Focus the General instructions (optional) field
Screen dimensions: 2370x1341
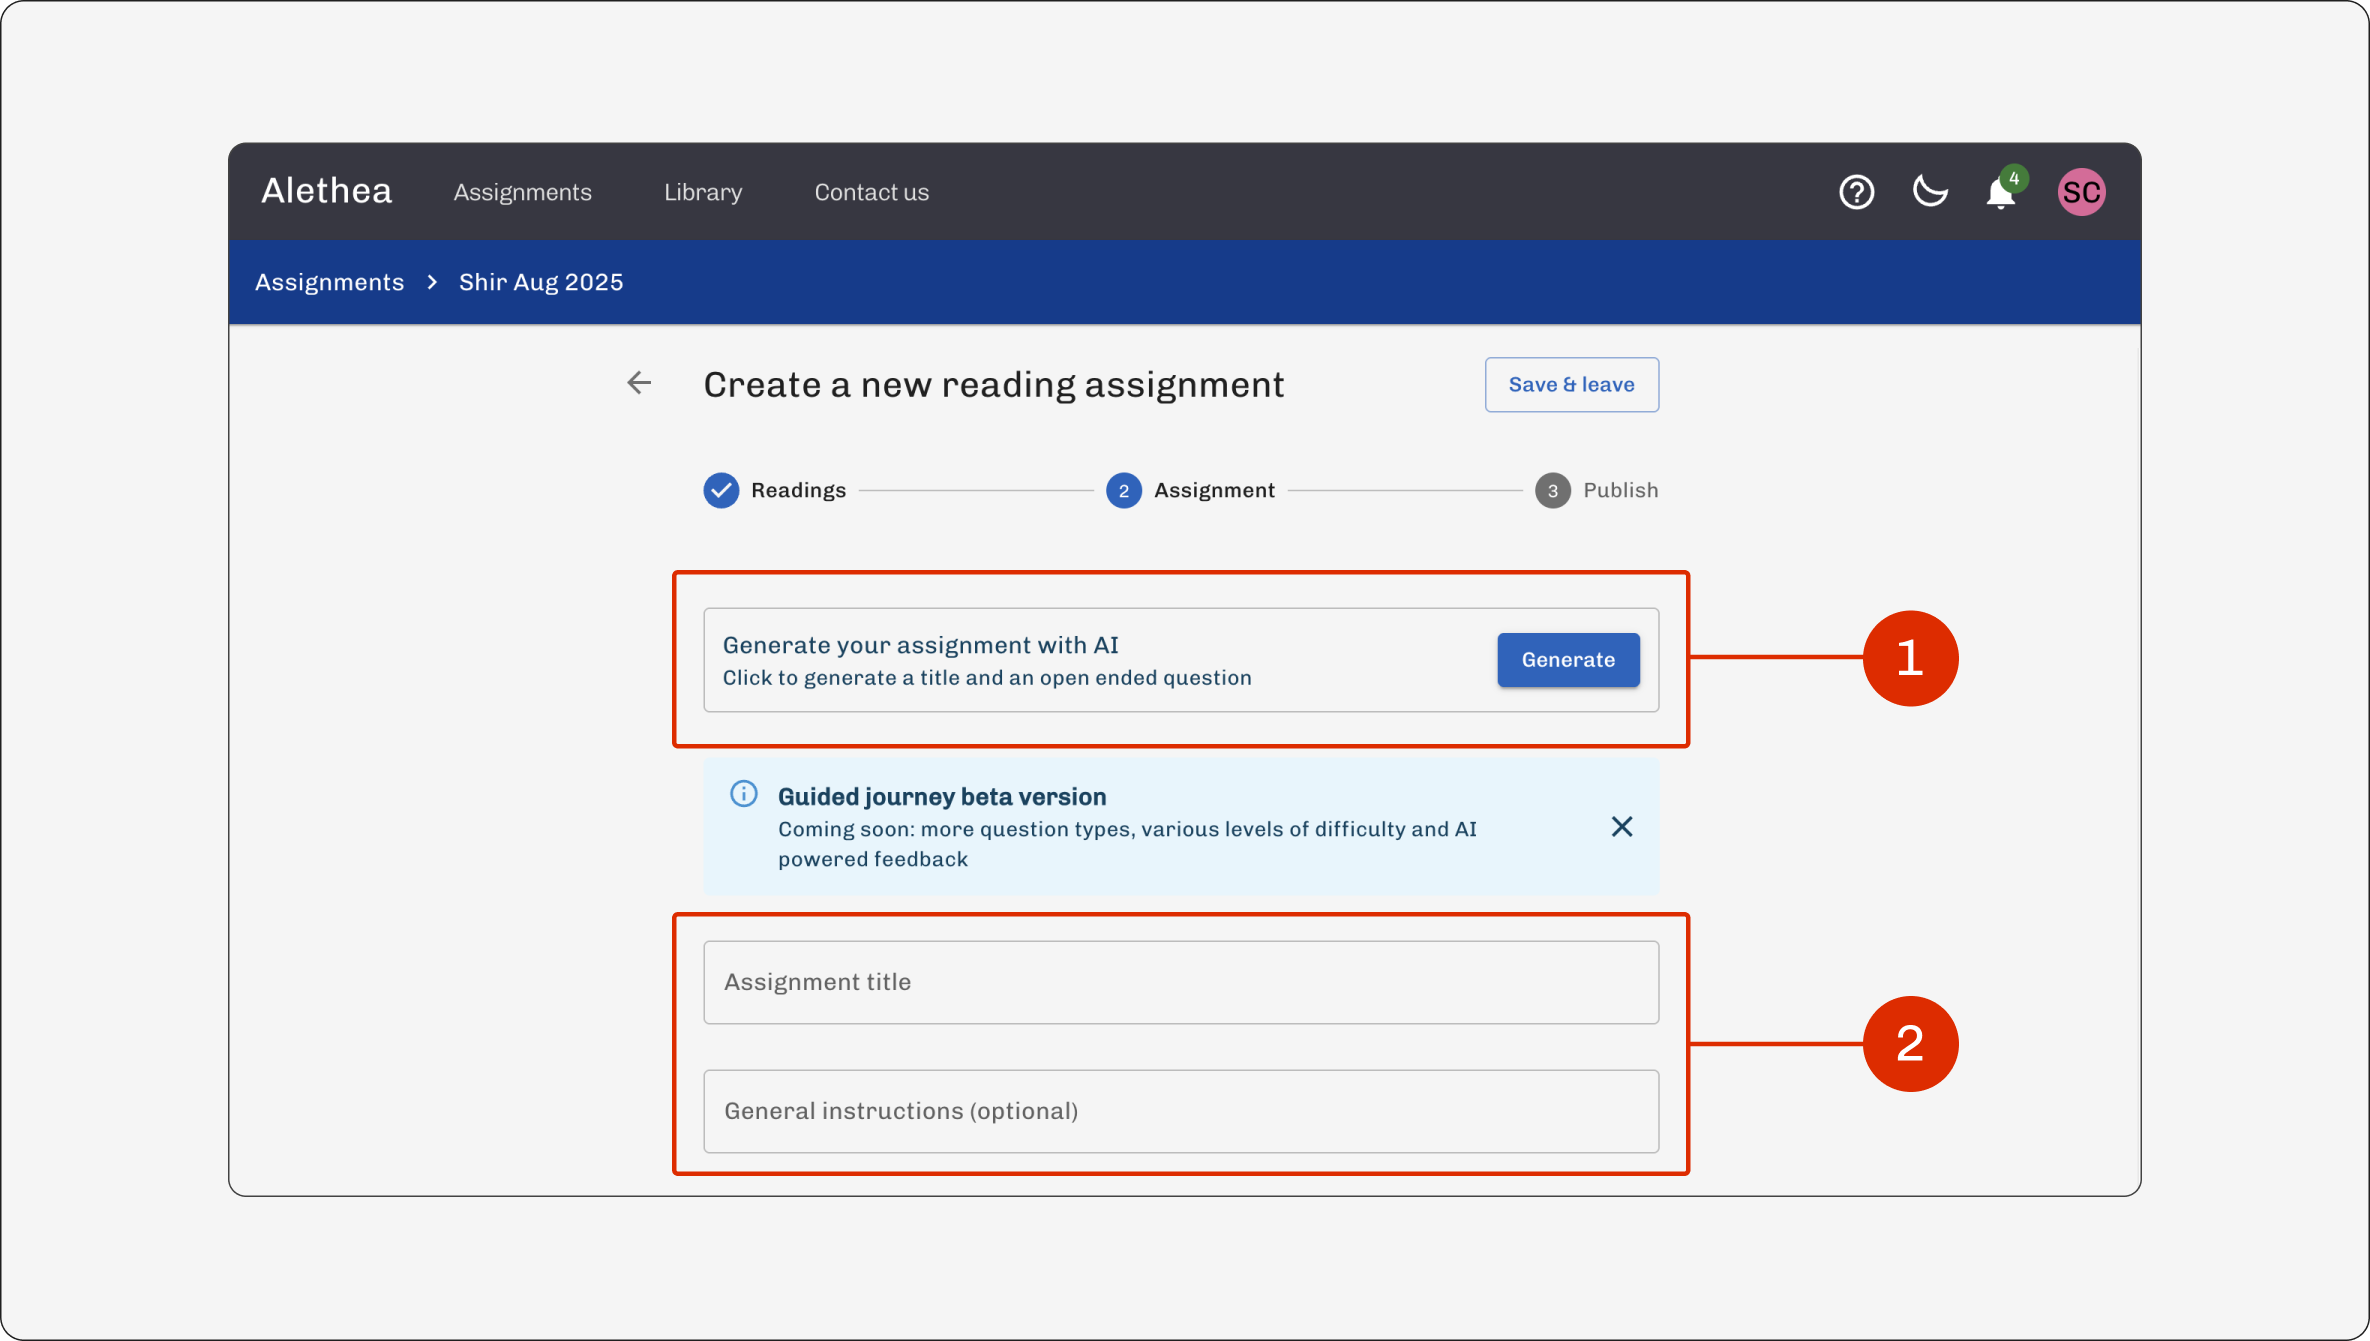(x=1181, y=1111)
